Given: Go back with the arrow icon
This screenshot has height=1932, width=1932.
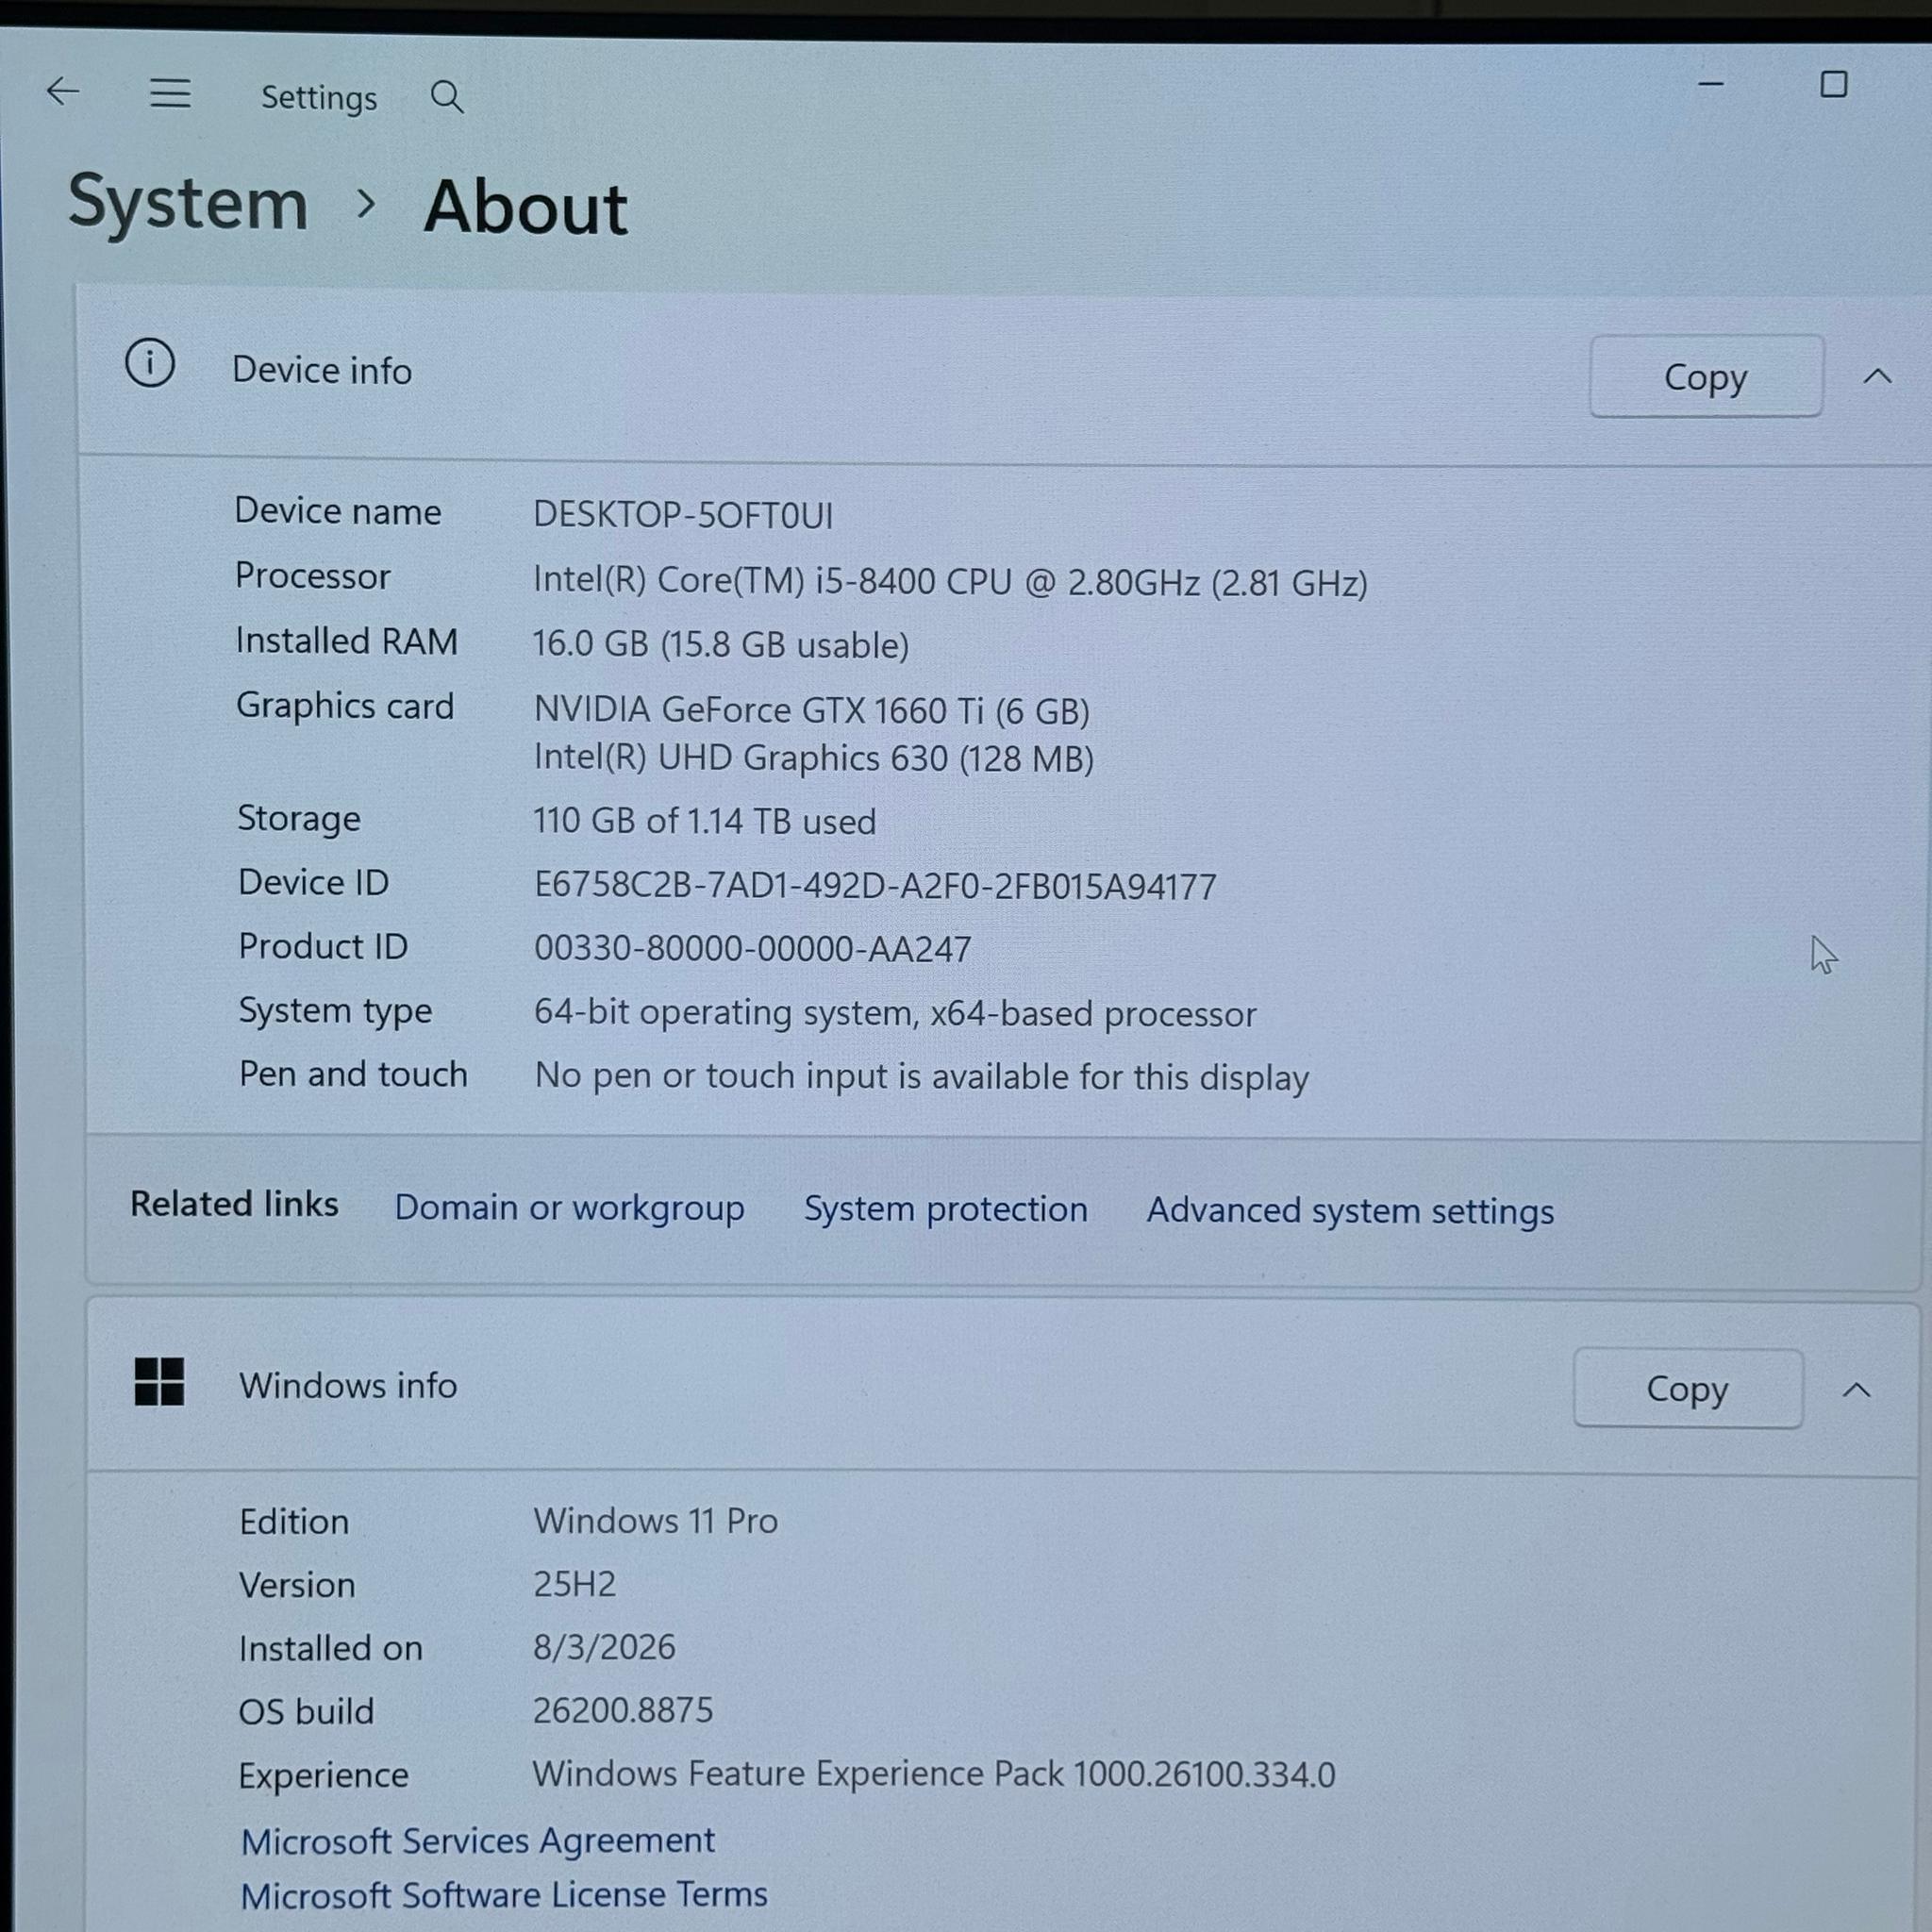Looking at the screenshot, I should pyautogui.click(x=63, y=92).
